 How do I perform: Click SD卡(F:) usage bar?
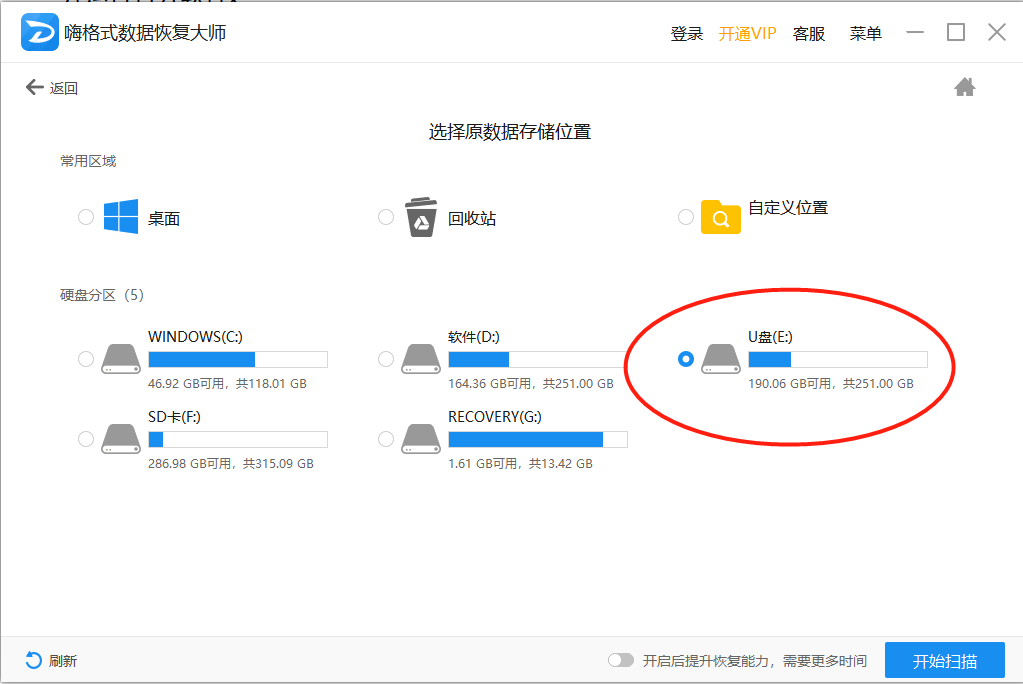click(x=238, y=440)
